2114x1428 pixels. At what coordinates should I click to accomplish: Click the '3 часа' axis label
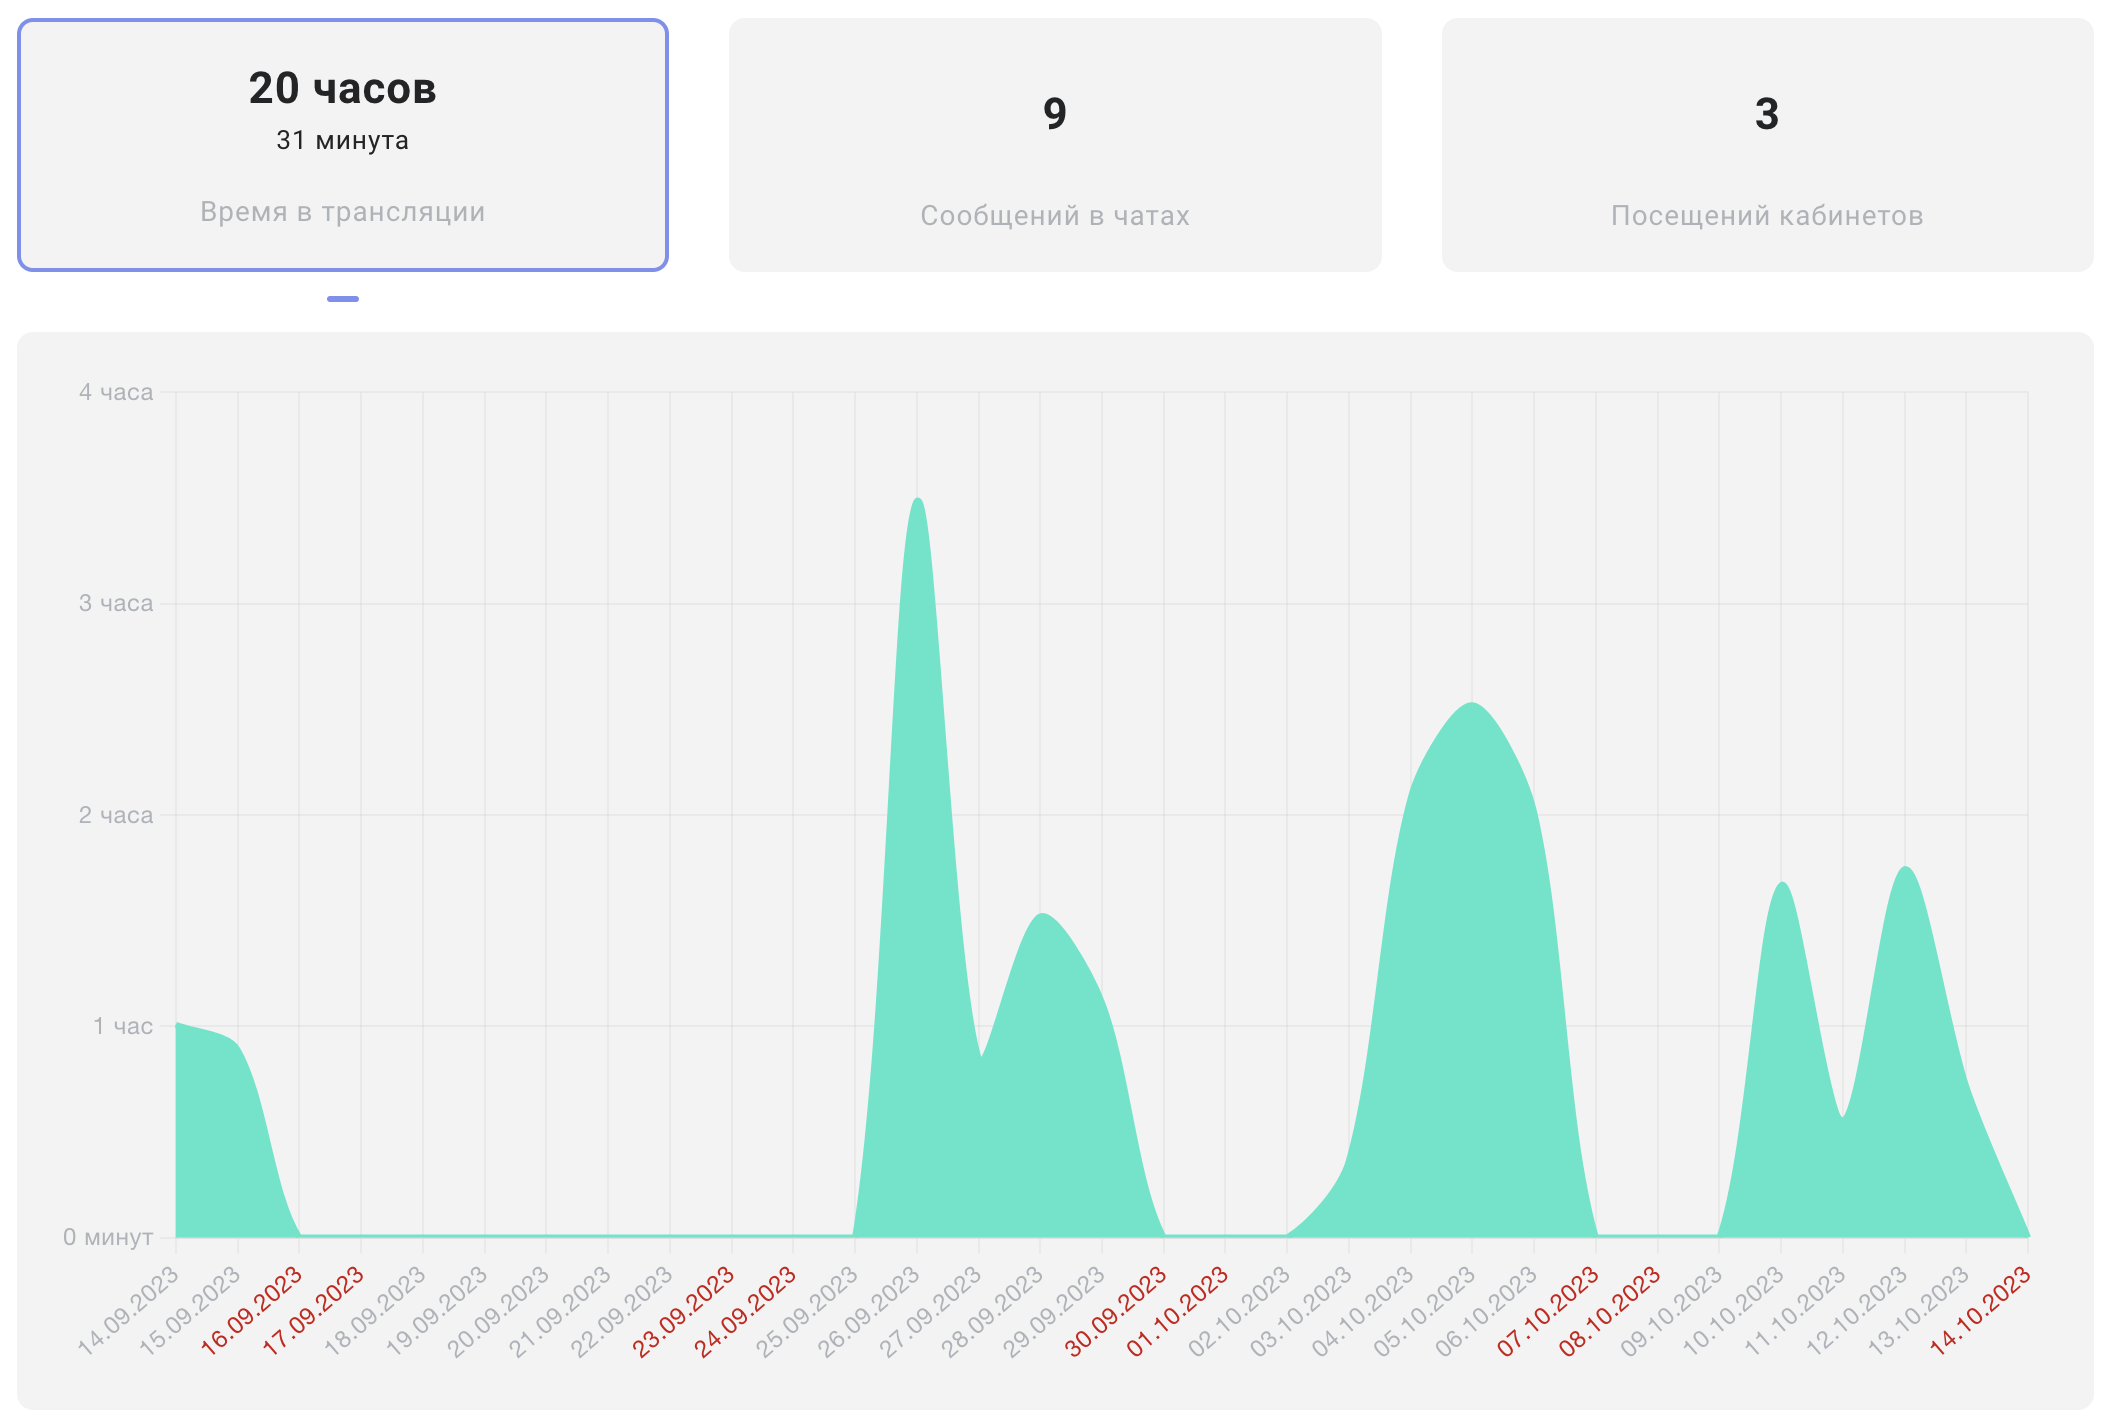click(x=116, y=603)
